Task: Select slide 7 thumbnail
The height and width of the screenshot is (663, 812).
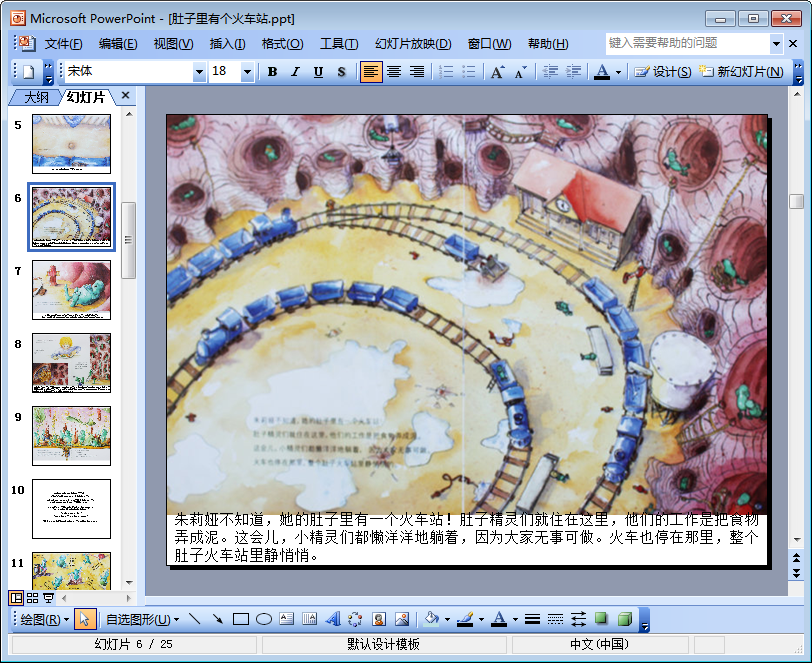Action: [x=71, y=290]
